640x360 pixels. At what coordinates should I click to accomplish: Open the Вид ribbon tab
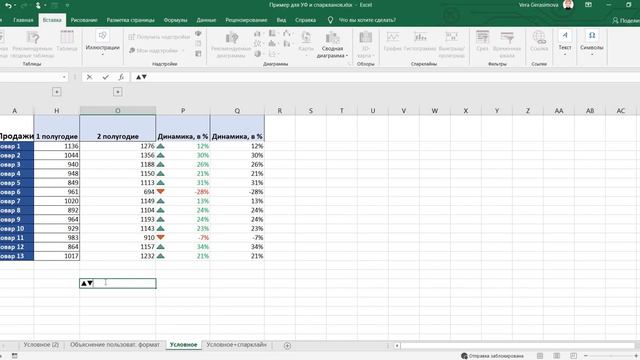[281, 20]
